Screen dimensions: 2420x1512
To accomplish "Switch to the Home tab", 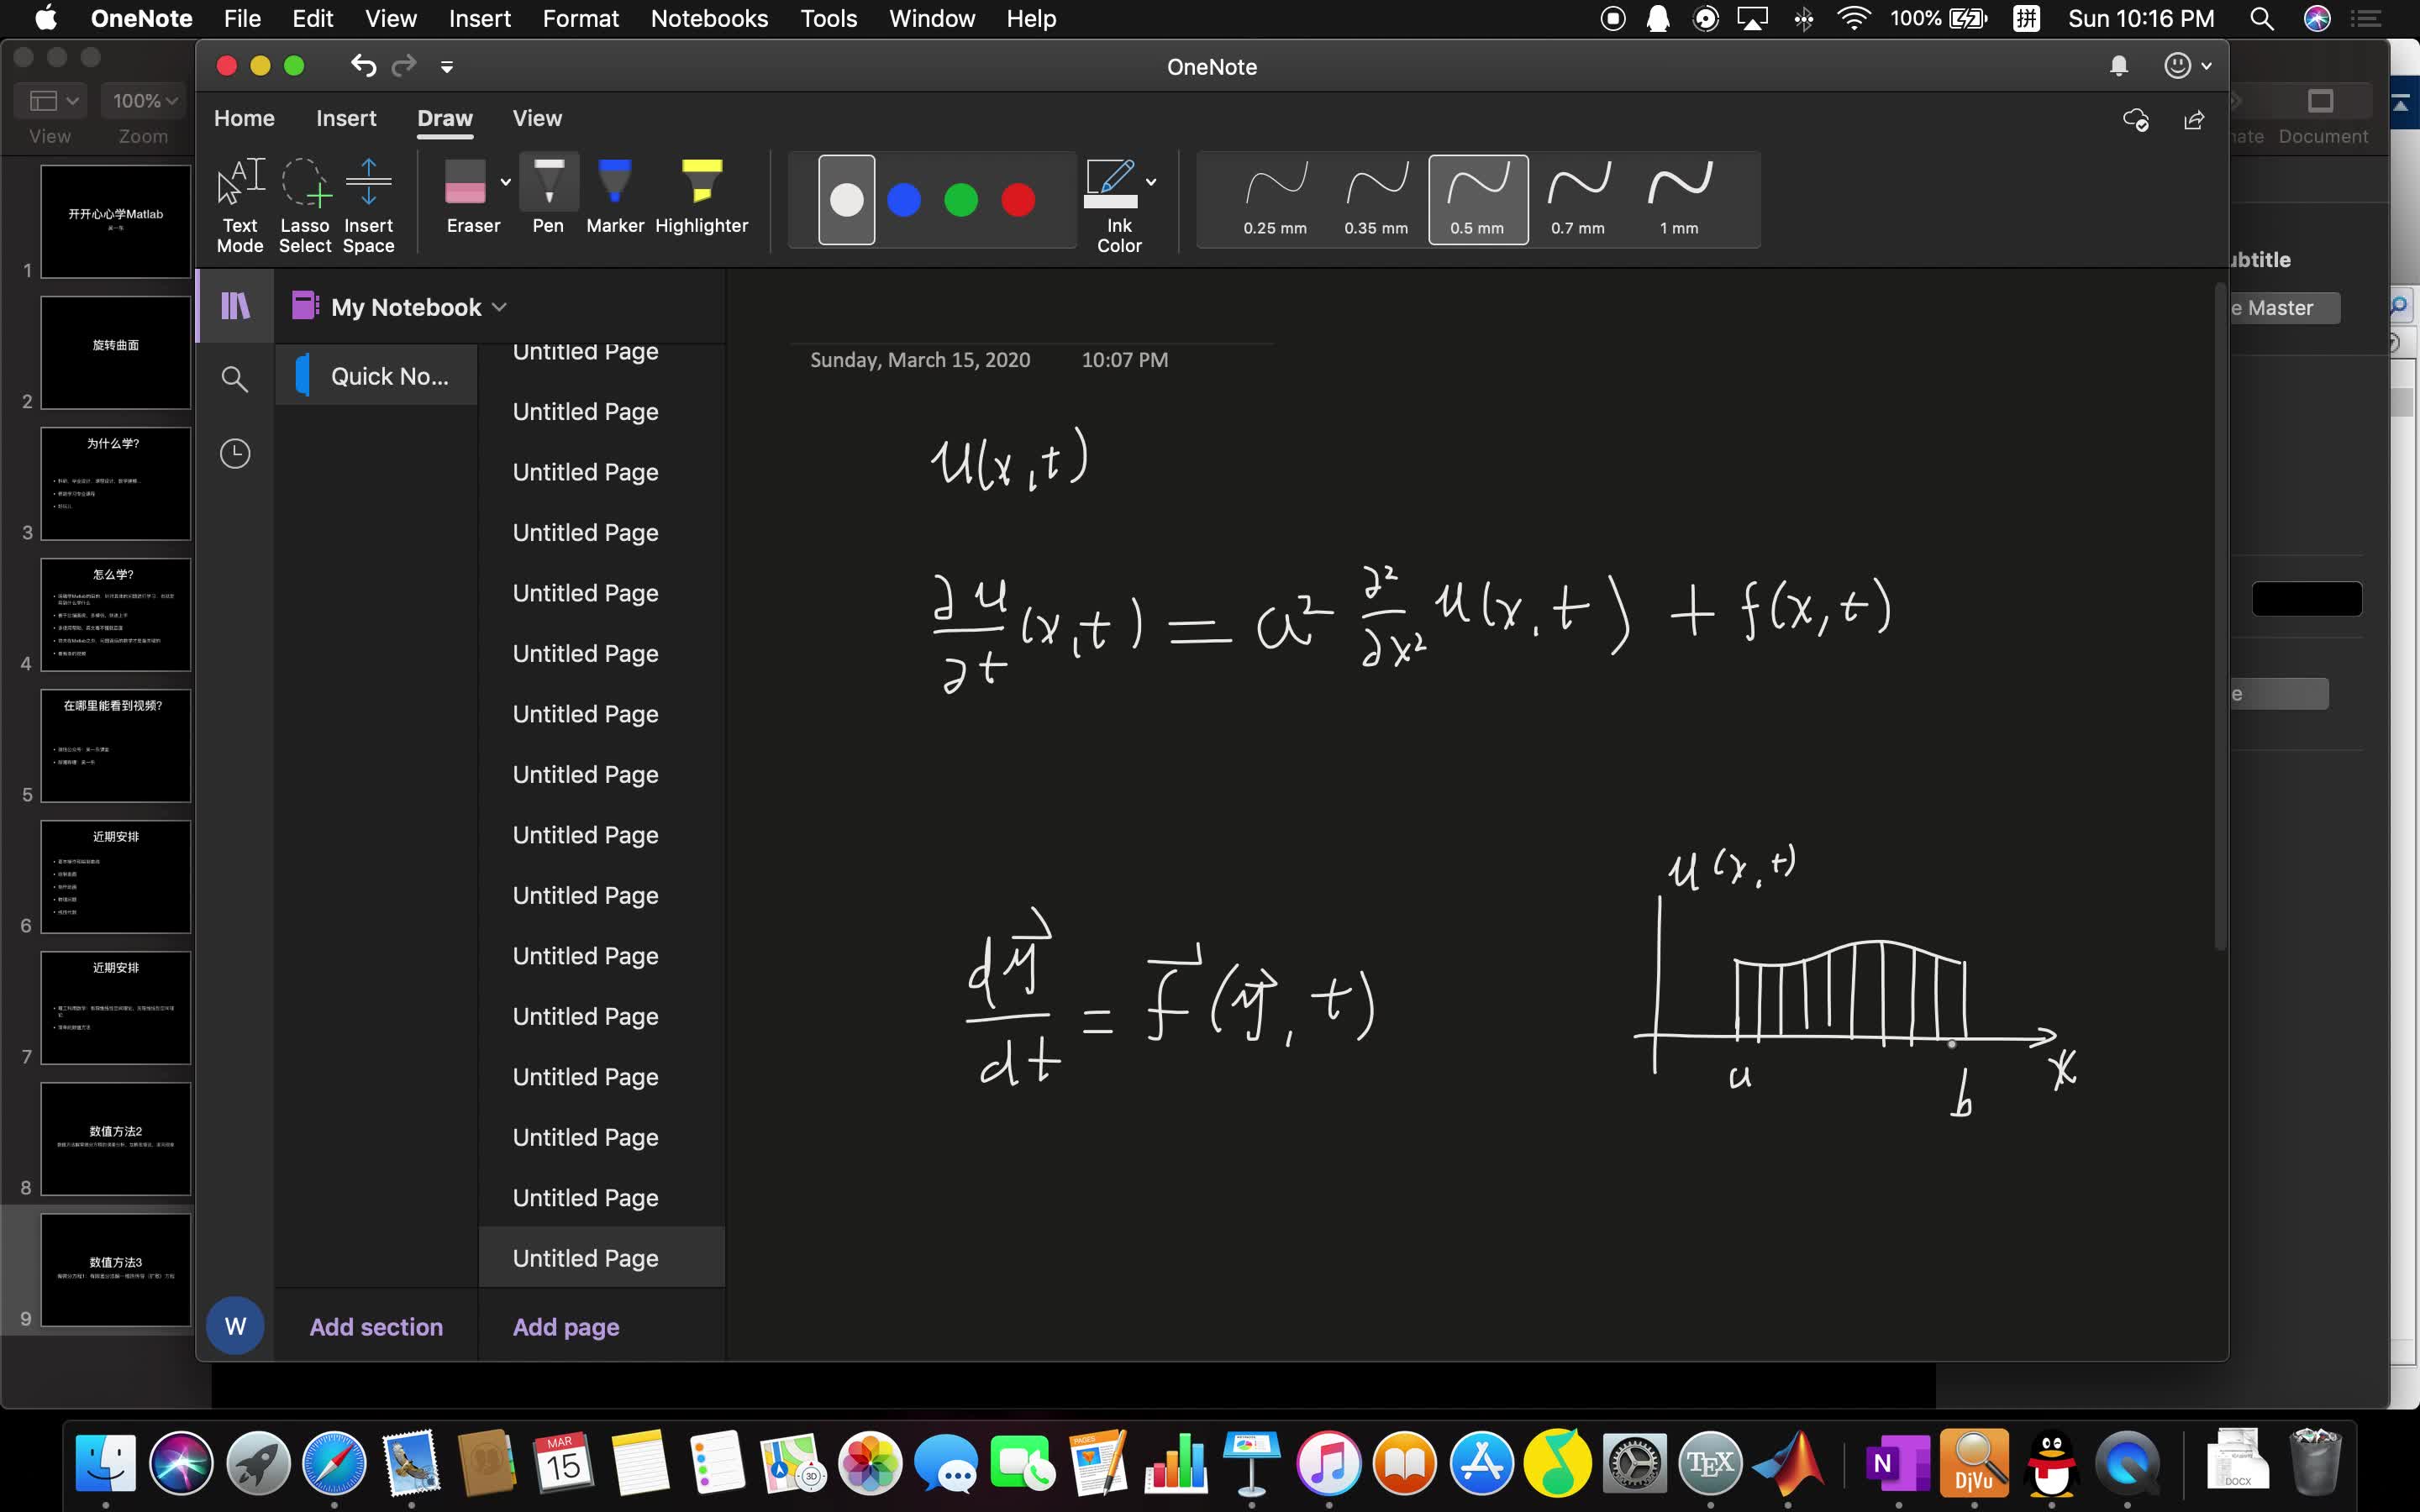I will tap(244, 117).
